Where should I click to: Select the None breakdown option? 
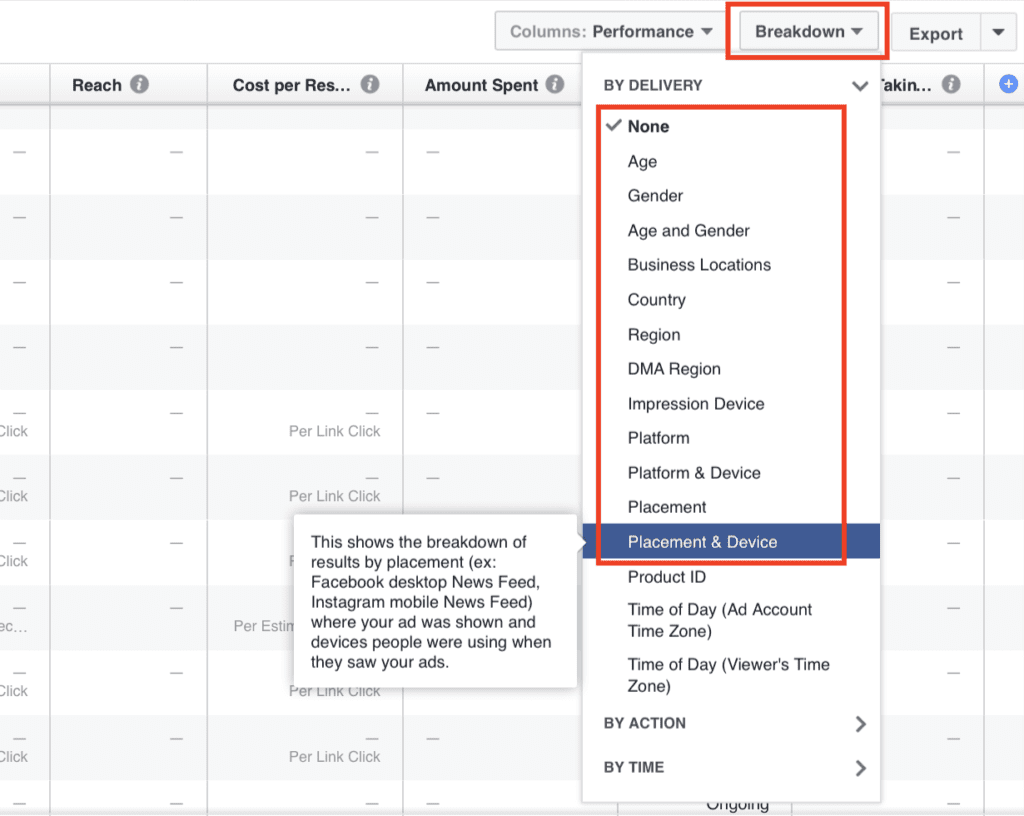(731, 127)
